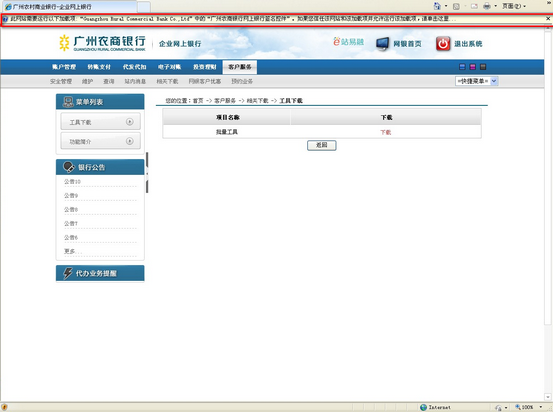Open the browser 页面 toolbar menu

[514, 6]
